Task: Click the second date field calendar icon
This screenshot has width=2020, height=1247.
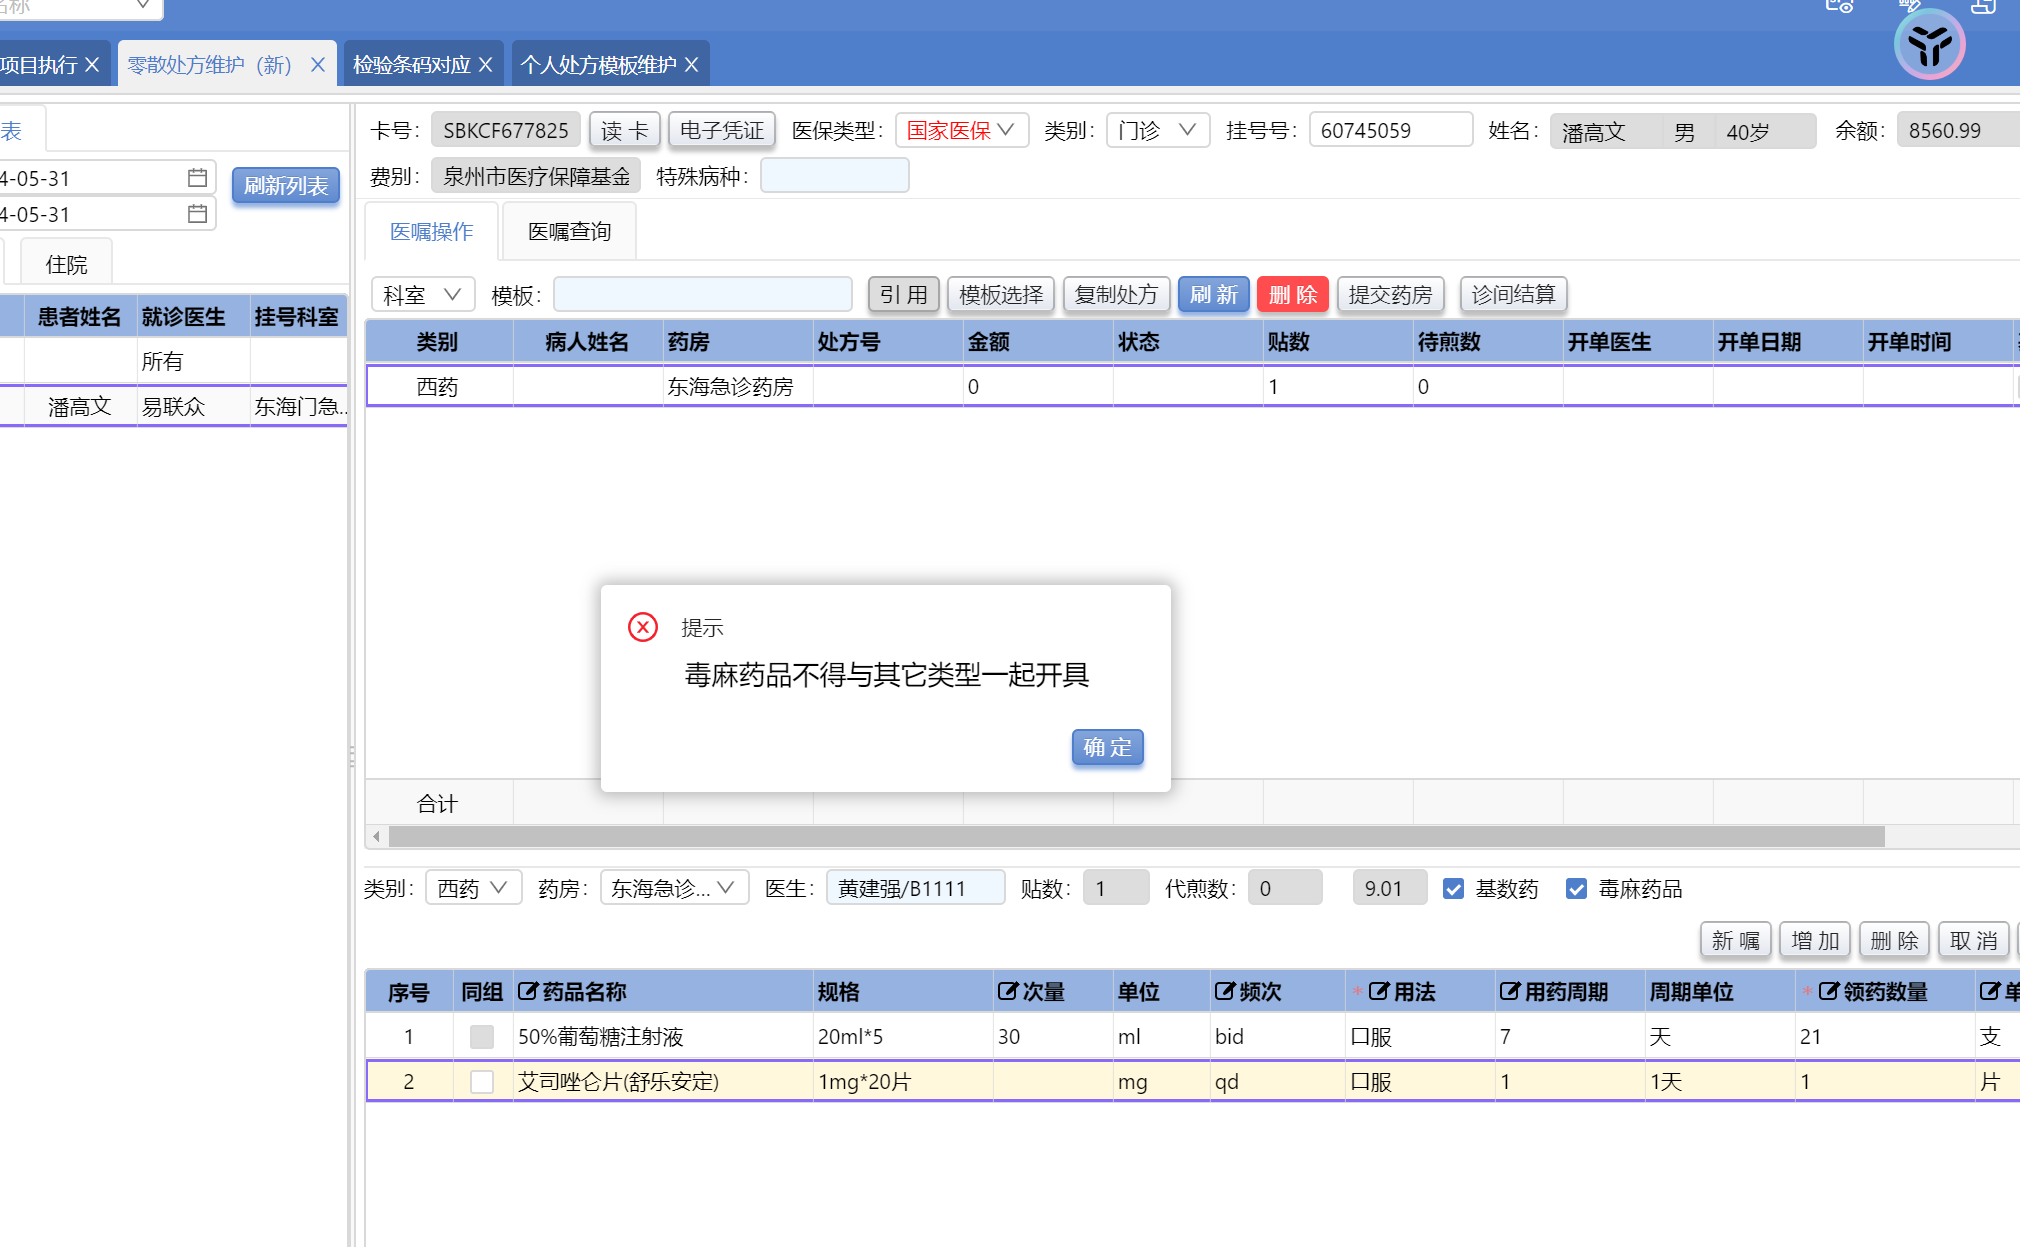Action: pos(197,214)
